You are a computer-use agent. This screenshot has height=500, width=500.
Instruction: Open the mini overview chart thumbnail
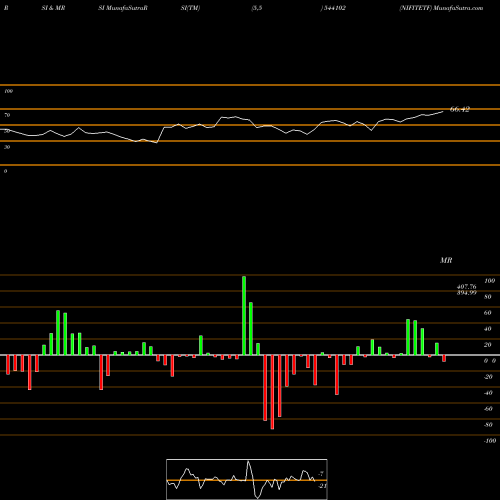point(247,479)
